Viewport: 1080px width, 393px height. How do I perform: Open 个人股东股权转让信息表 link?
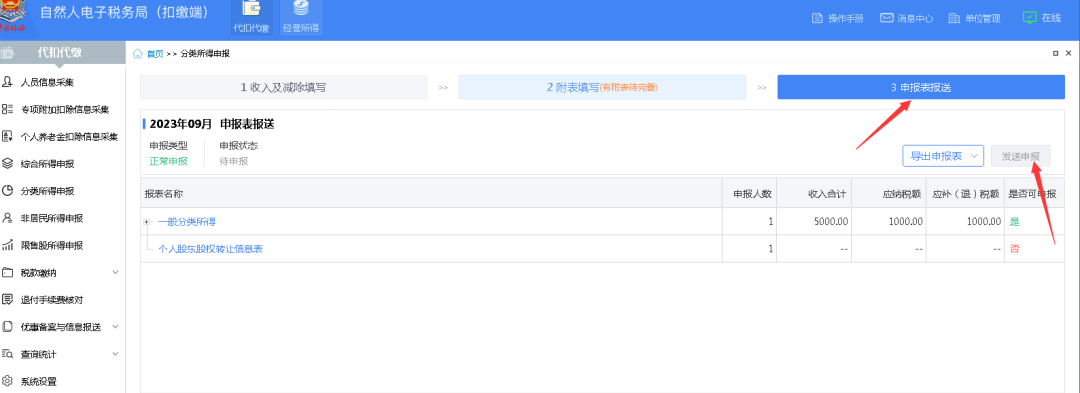[x=210, y=249]
